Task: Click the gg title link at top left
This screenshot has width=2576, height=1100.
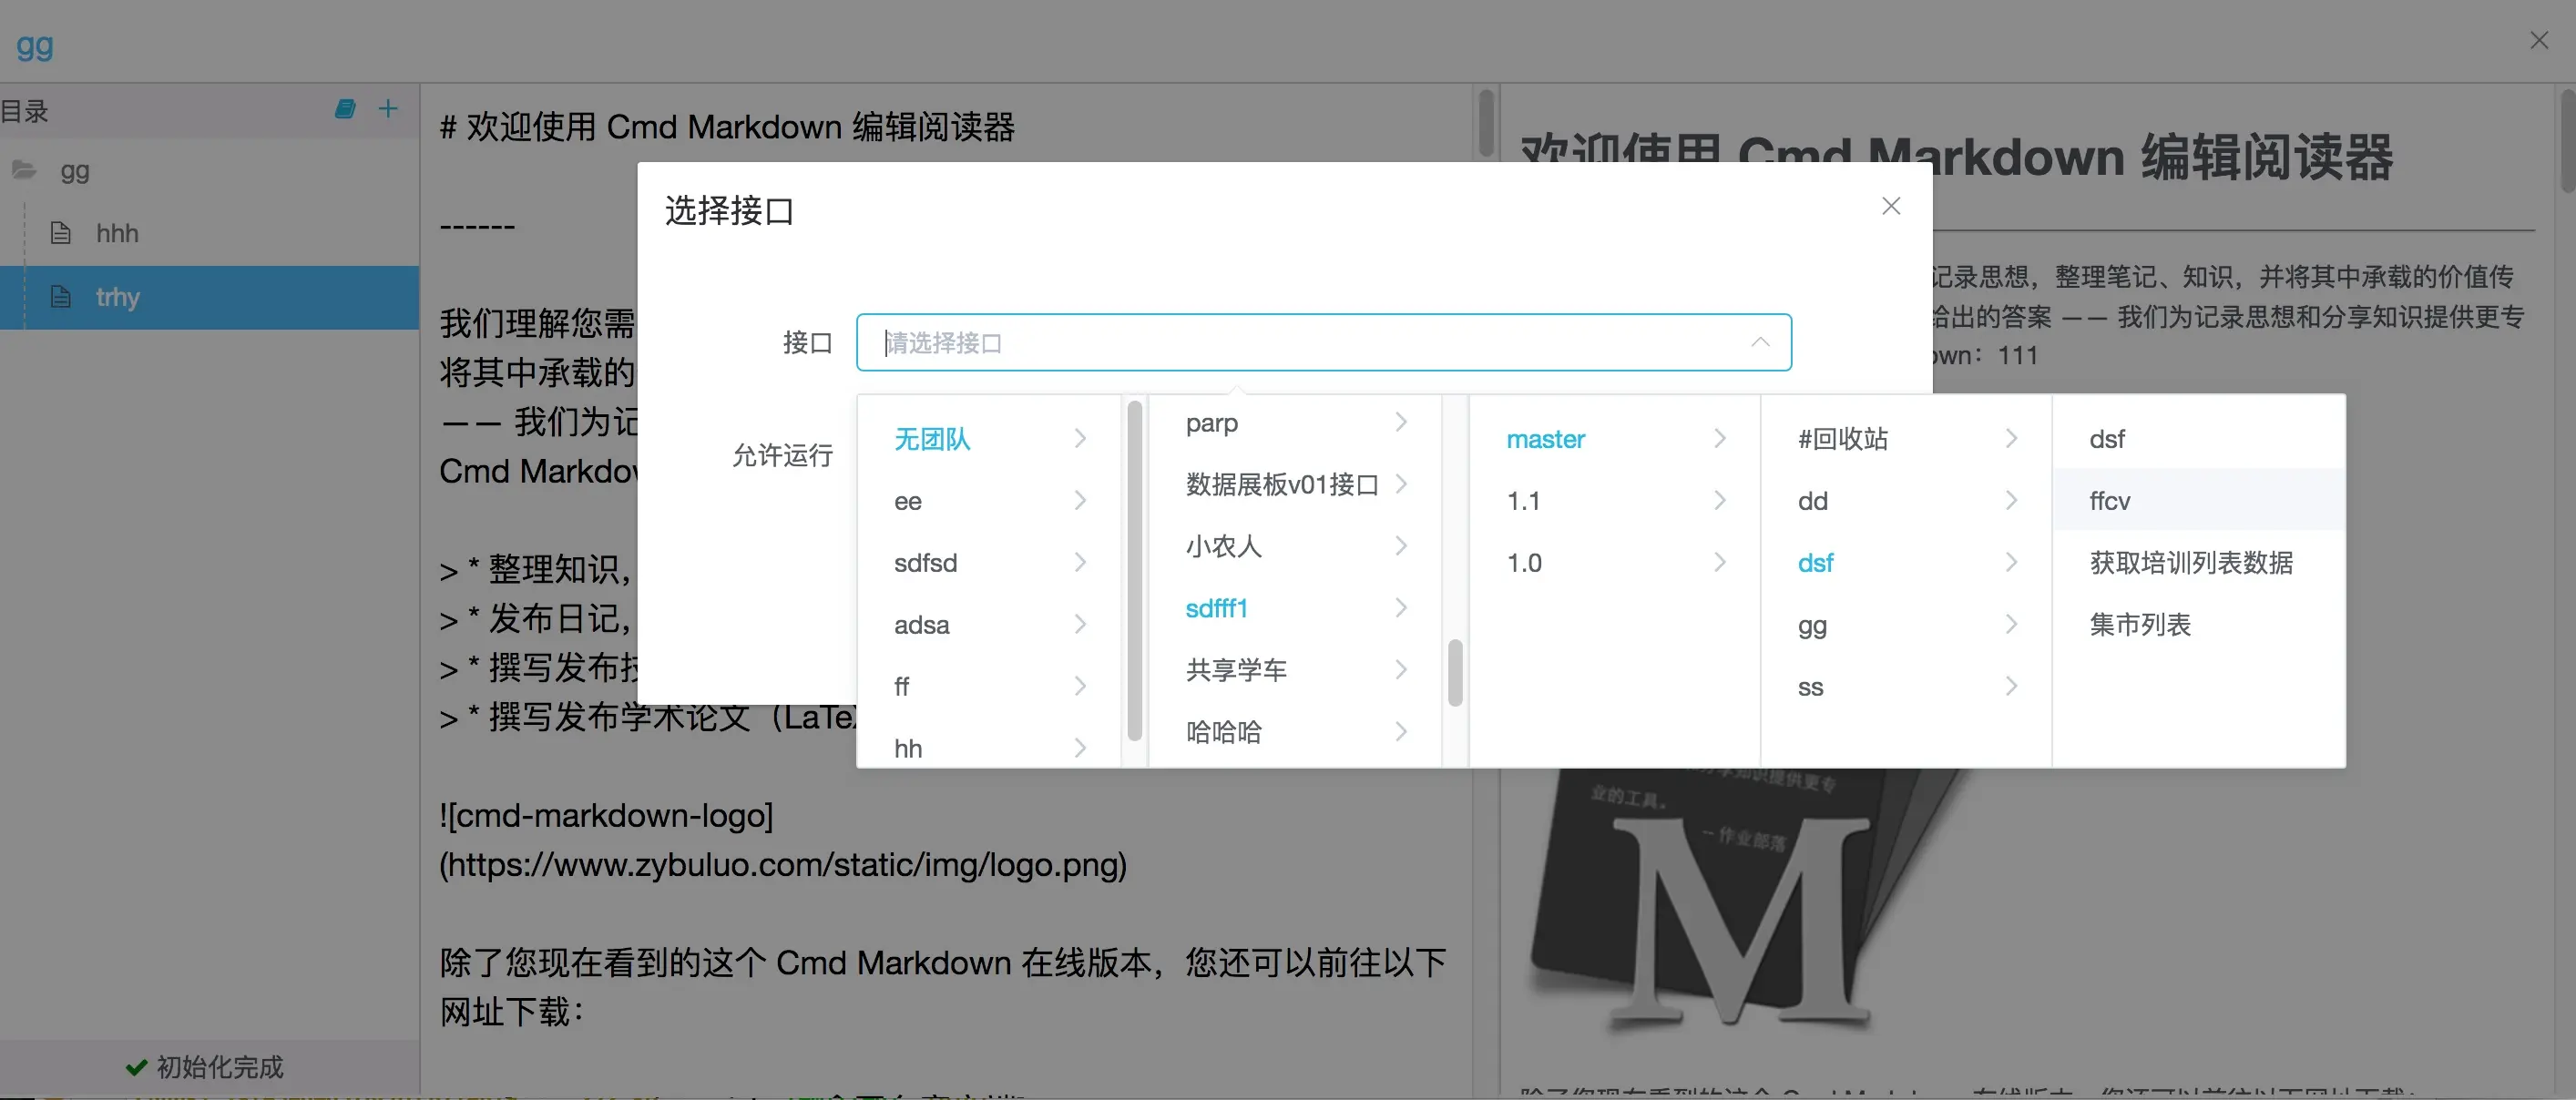Action: pyautogui.click(x=35, y=45)
